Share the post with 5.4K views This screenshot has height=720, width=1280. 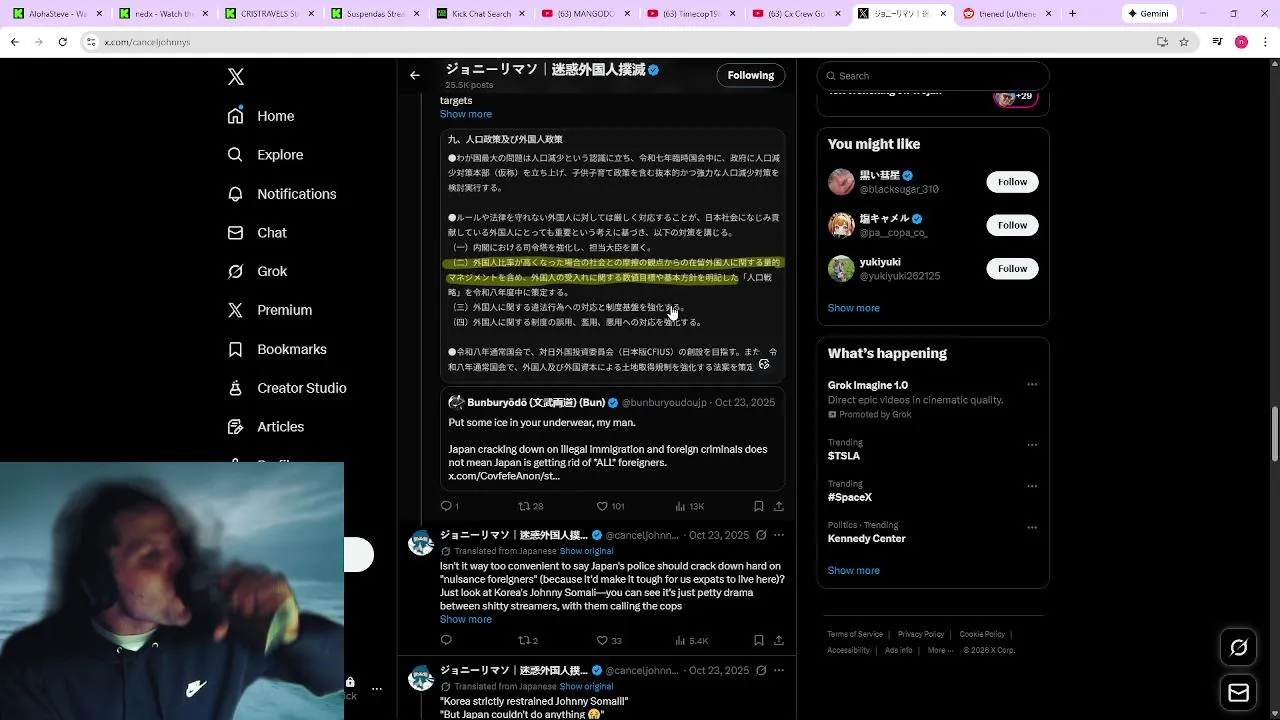(x=779, y=640)
